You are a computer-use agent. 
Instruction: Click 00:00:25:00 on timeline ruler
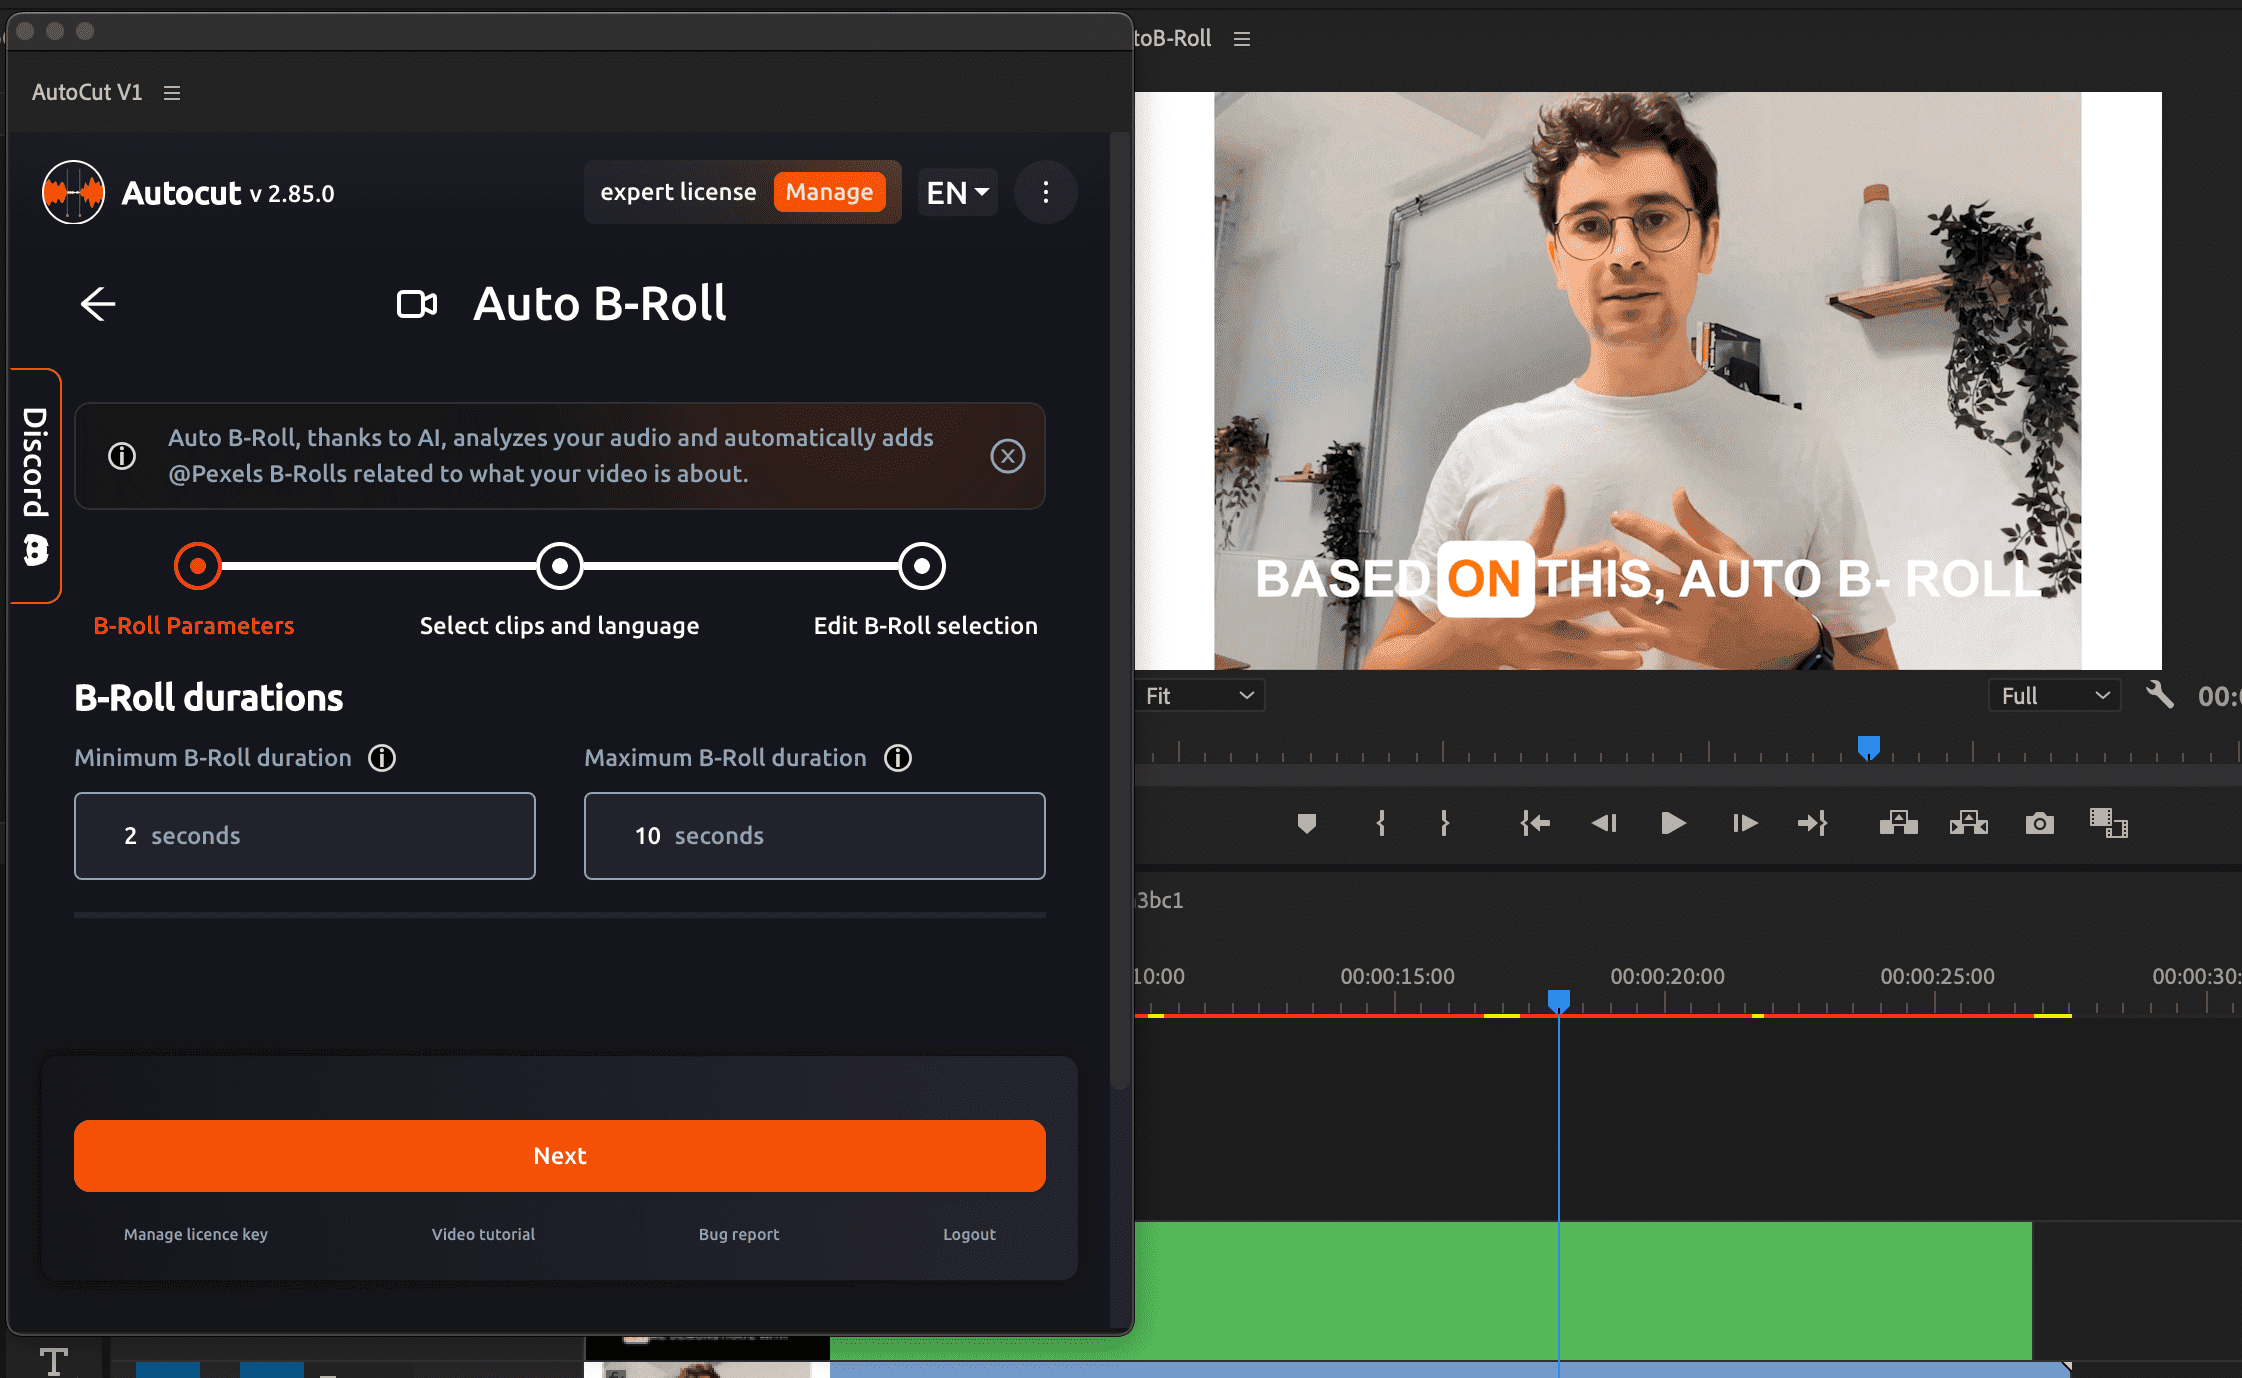(x=1937, y=976)
